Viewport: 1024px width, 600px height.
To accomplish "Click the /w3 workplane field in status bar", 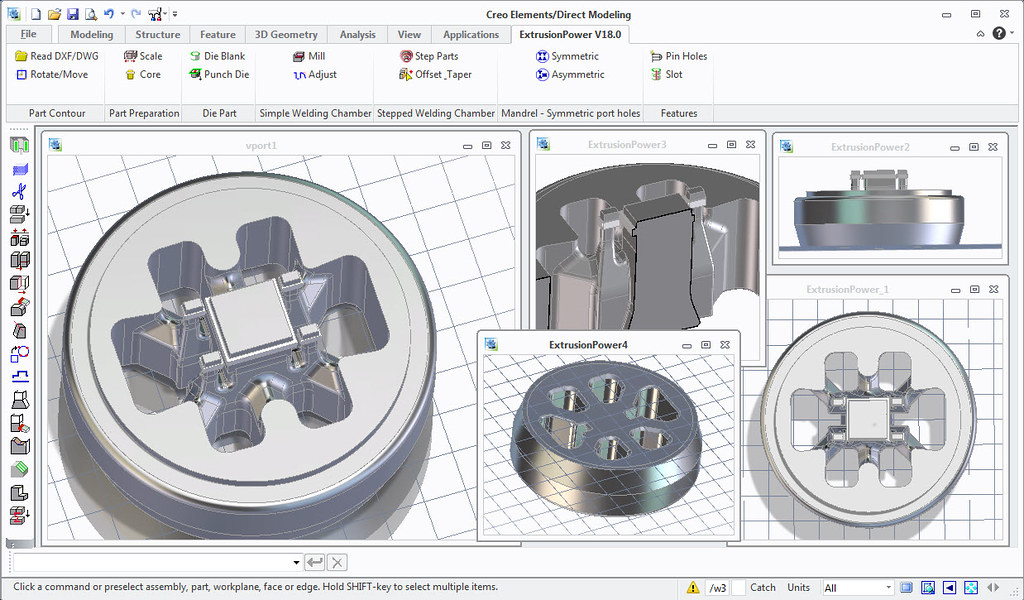I will 717,588.
